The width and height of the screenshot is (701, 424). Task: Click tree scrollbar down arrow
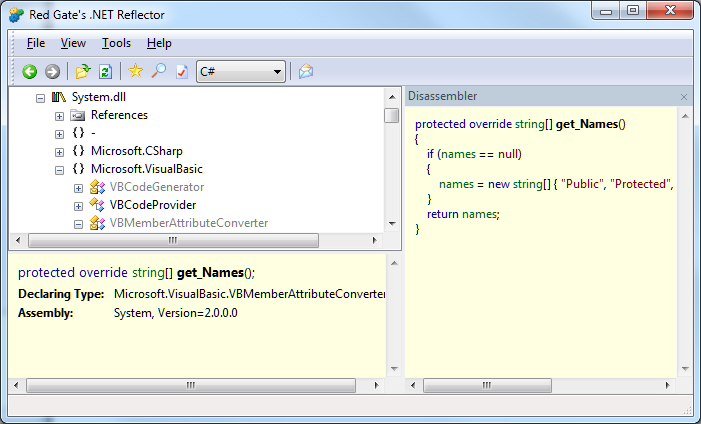(x=392, y=224)
